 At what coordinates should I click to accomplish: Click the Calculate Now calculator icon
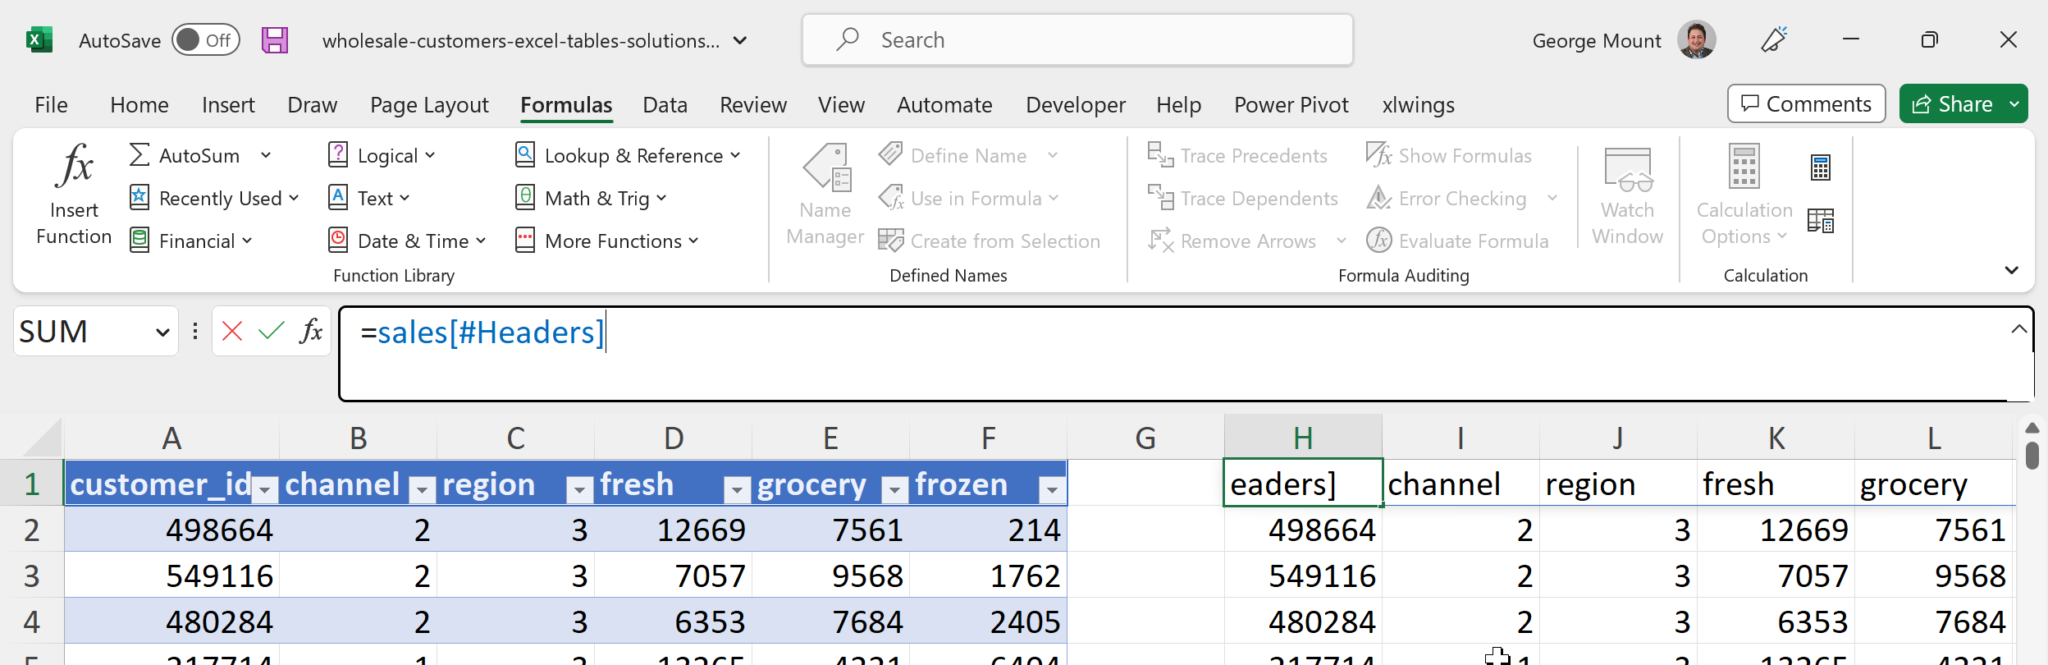tap(1820, 168)
